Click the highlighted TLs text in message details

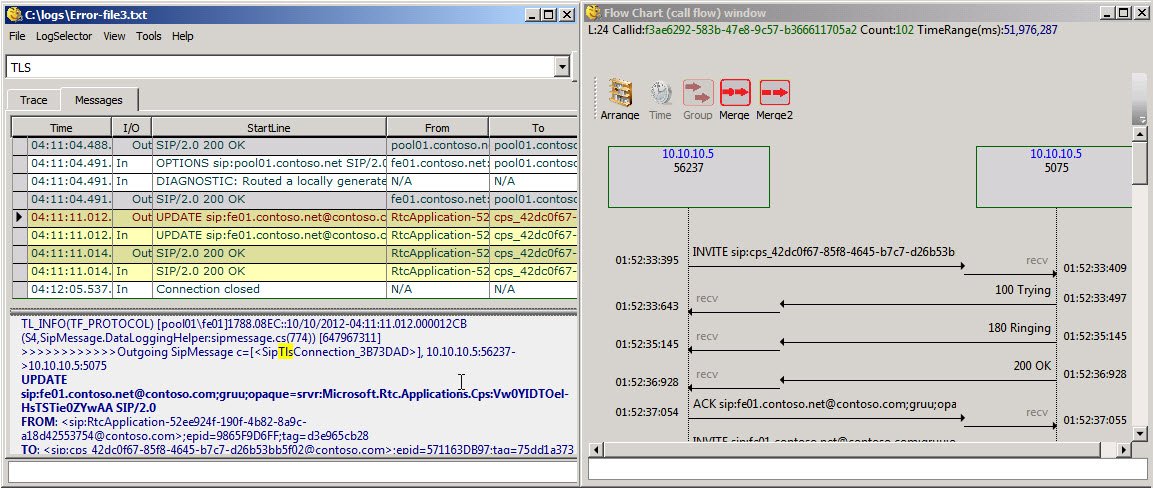(285, 352)
